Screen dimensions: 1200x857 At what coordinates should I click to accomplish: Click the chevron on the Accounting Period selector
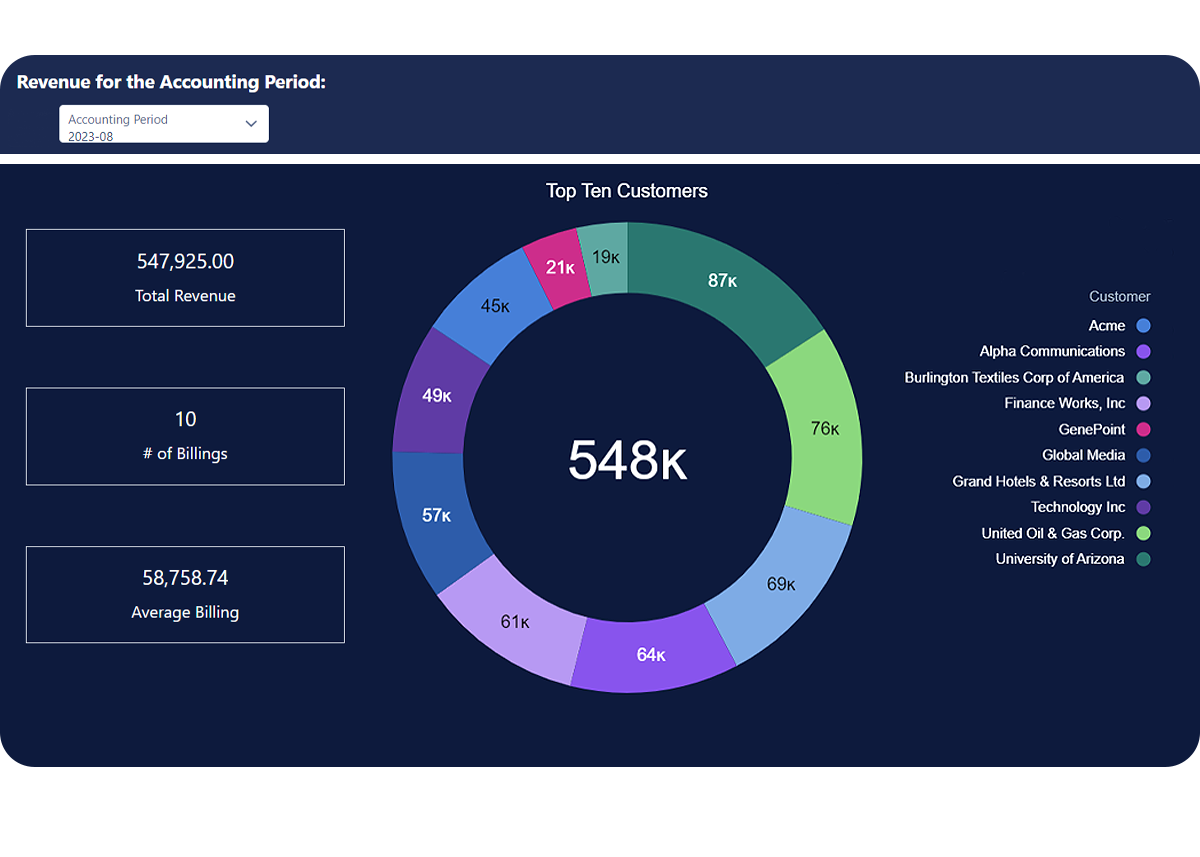pos(251,123)
